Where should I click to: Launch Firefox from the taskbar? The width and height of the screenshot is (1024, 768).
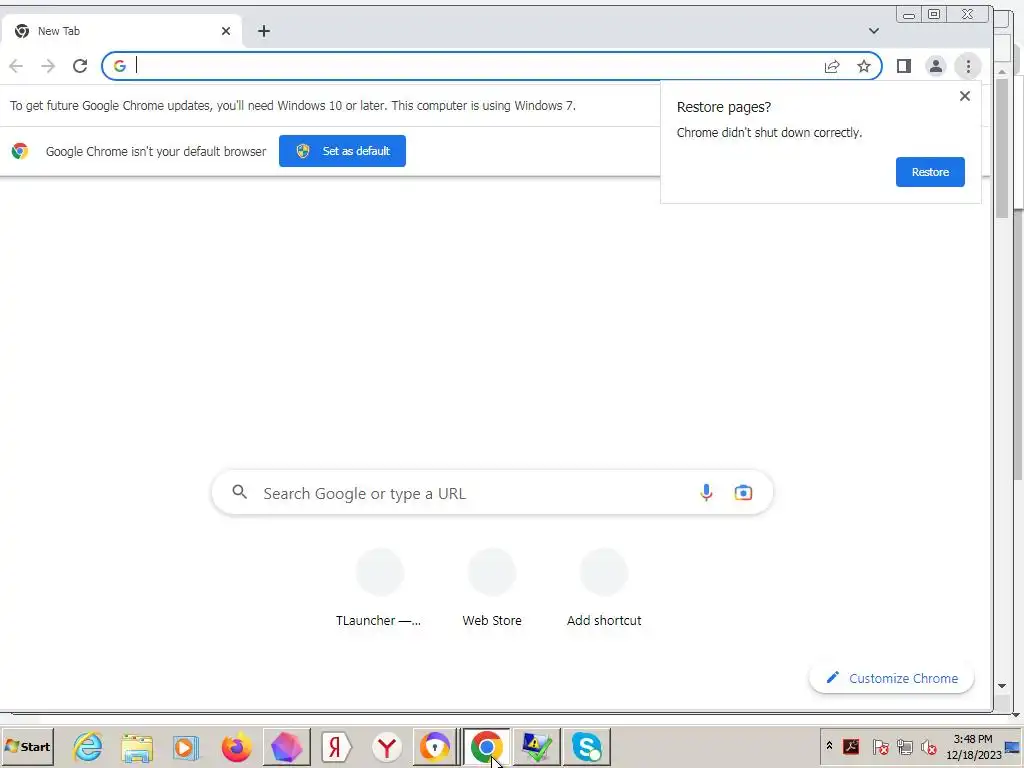(x=236, y=746)
